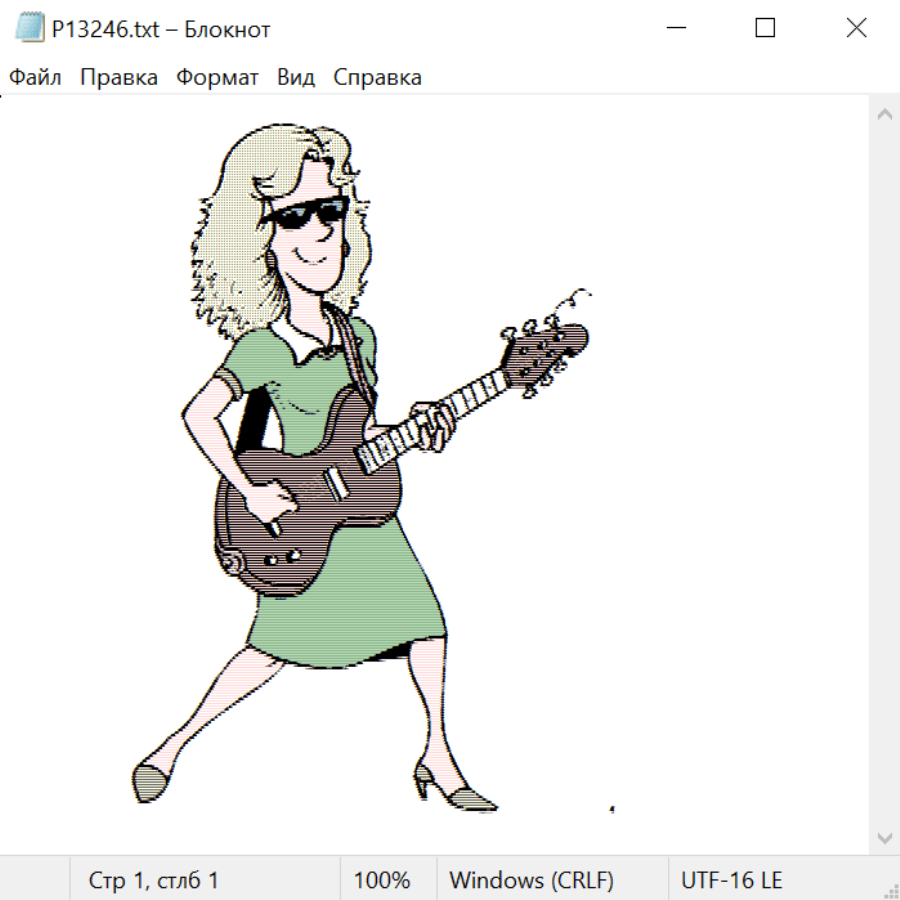
Task: Minimize the Блокнот window
Action: click(675, 29)
